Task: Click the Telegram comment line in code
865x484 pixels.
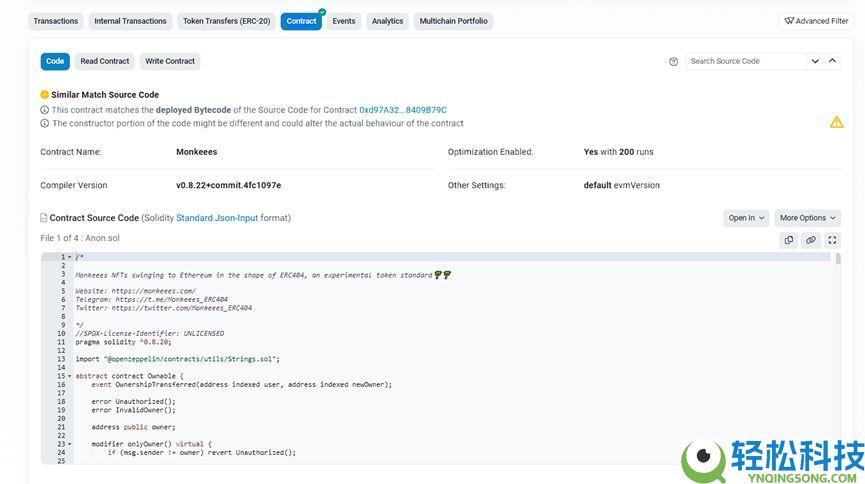Action: 152,300
